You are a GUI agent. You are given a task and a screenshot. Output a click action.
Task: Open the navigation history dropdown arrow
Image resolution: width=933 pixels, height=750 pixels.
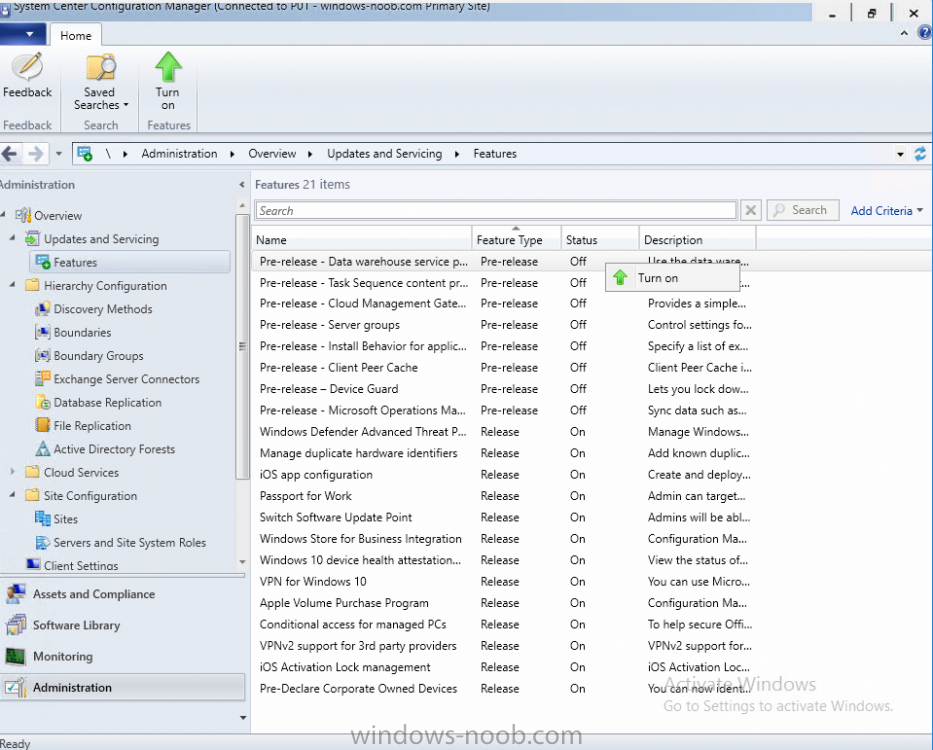58,154
